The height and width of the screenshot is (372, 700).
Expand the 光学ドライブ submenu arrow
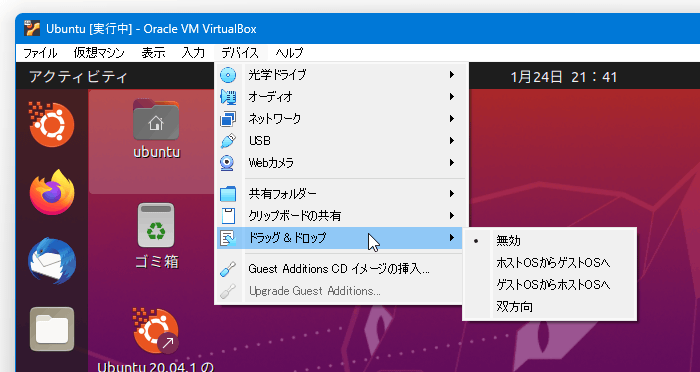tap(452, 75)
